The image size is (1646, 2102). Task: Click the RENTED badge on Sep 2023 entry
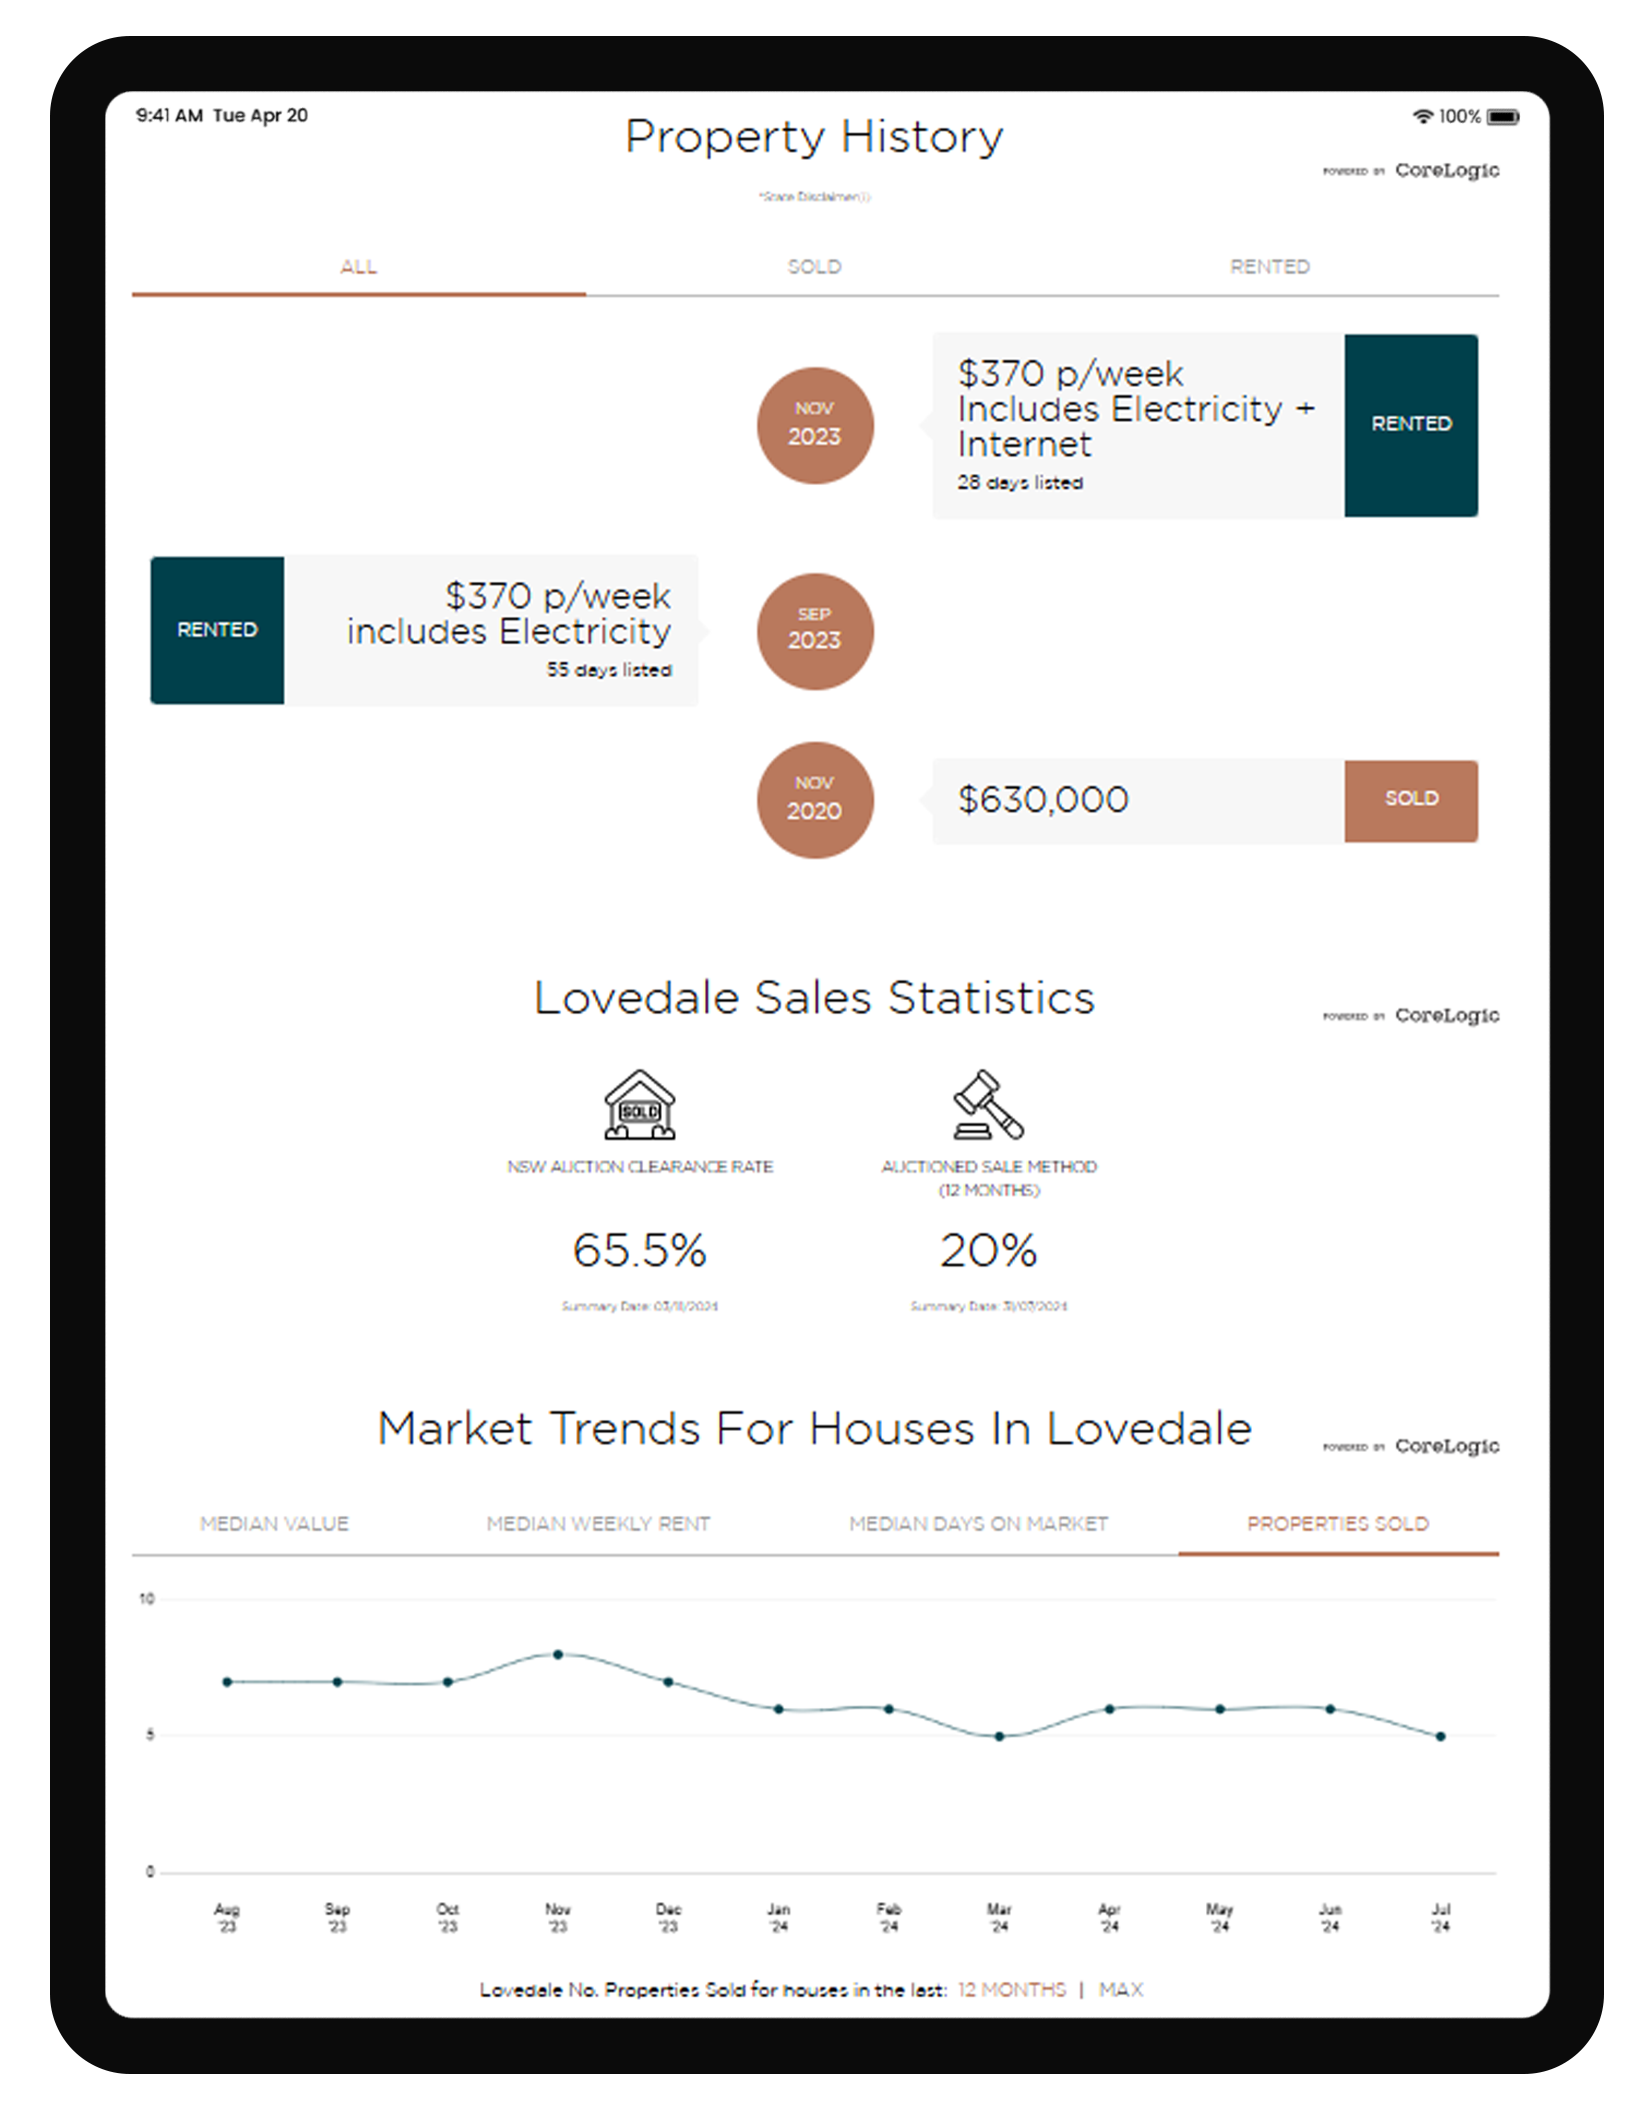[217, 630]
